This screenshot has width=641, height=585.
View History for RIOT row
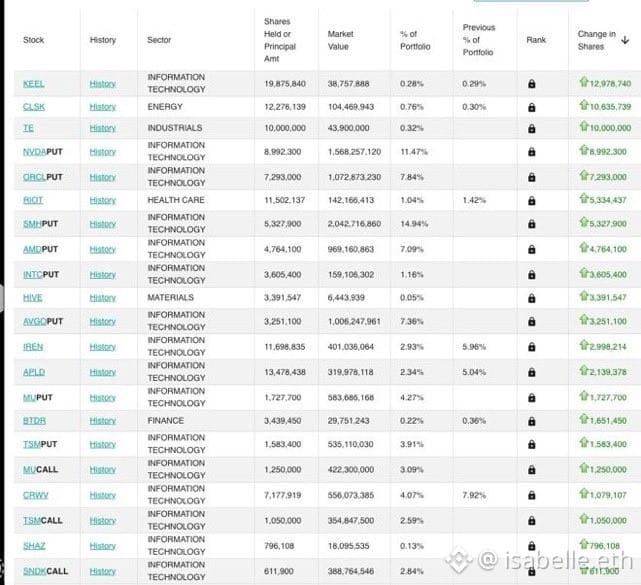tap(103, 200)
